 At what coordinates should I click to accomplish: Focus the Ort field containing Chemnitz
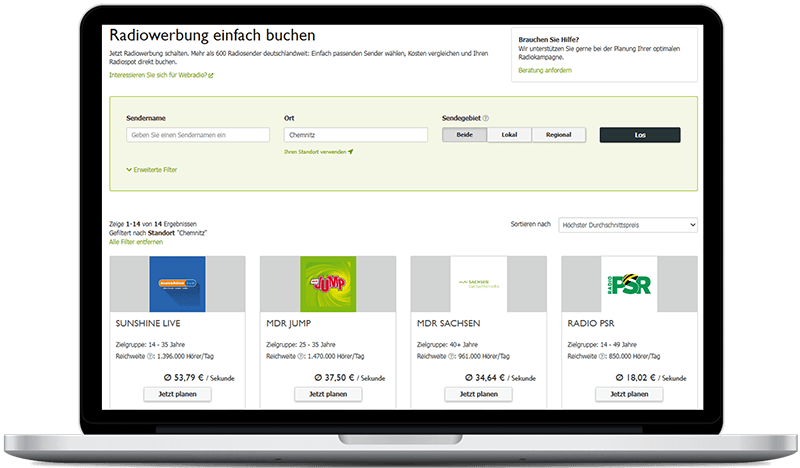point(356,135)
